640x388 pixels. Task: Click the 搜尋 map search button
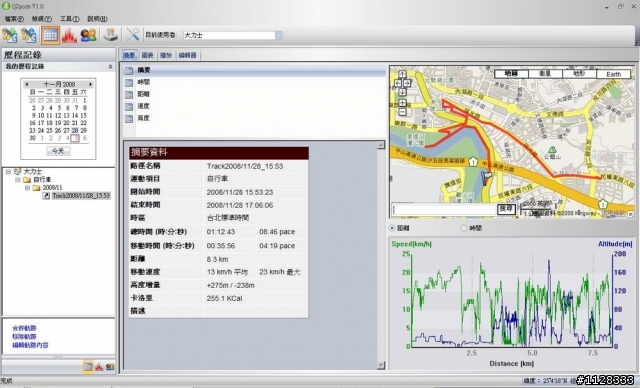click(x=506, y=209)
